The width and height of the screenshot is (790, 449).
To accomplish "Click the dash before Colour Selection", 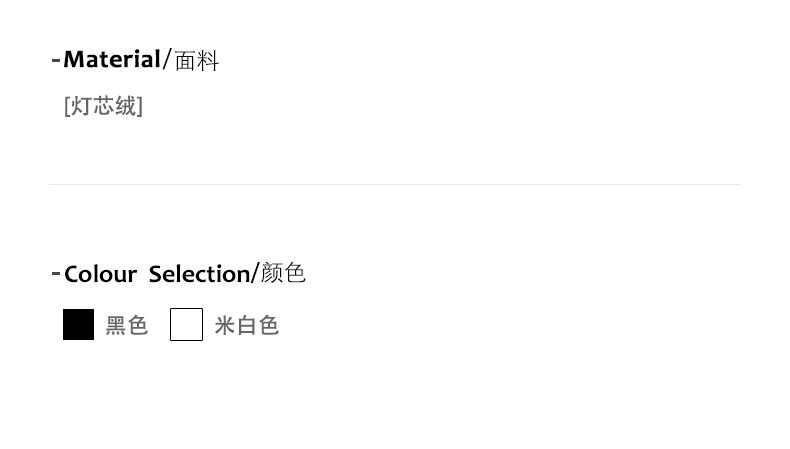I will click(x=55, y=273).
